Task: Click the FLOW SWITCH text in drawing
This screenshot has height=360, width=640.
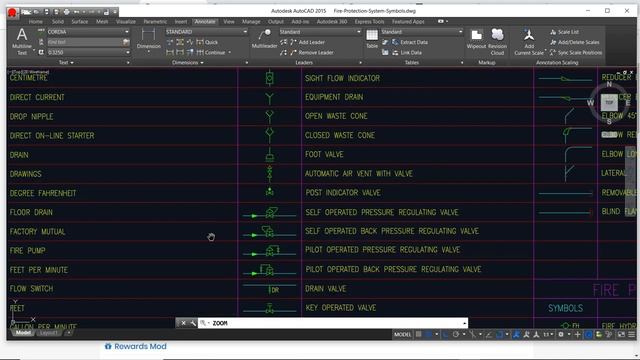Action: 31,289
